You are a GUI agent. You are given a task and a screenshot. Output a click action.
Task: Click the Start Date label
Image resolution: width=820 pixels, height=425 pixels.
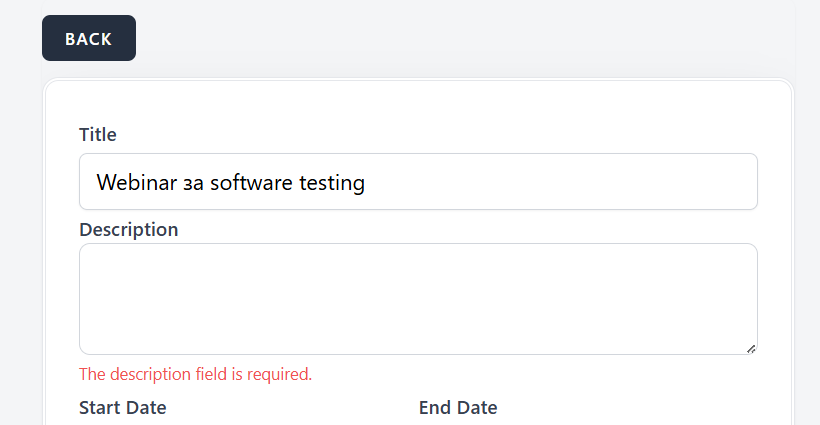[x=122, y=407]
